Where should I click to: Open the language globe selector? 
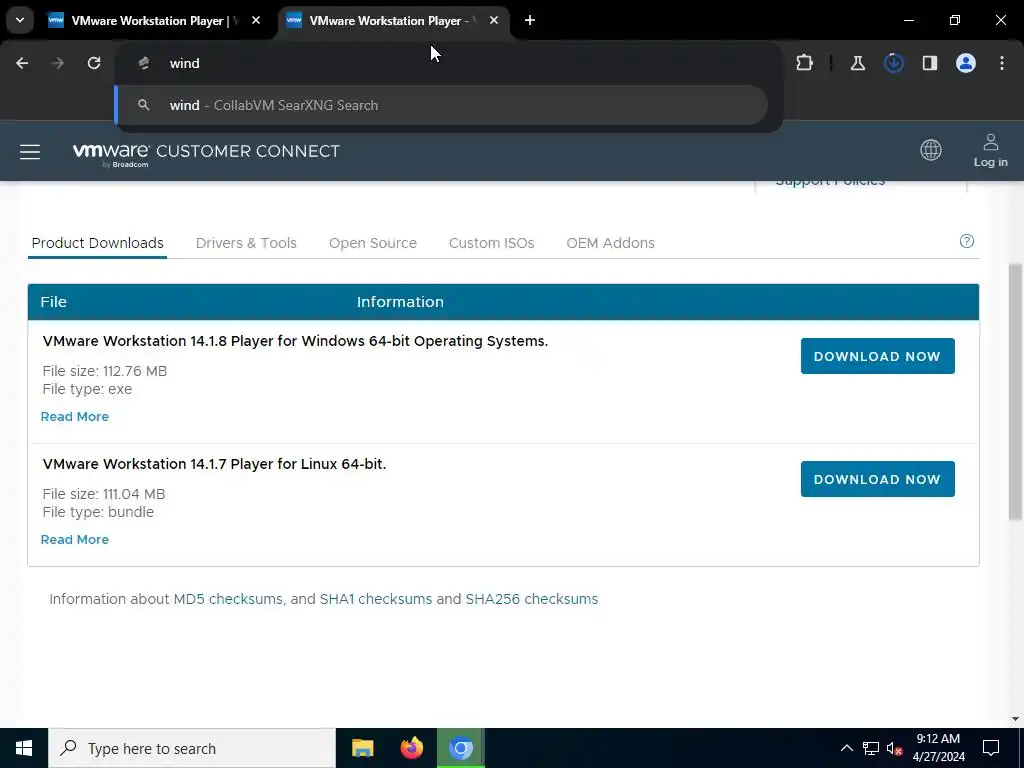[931, 150]
